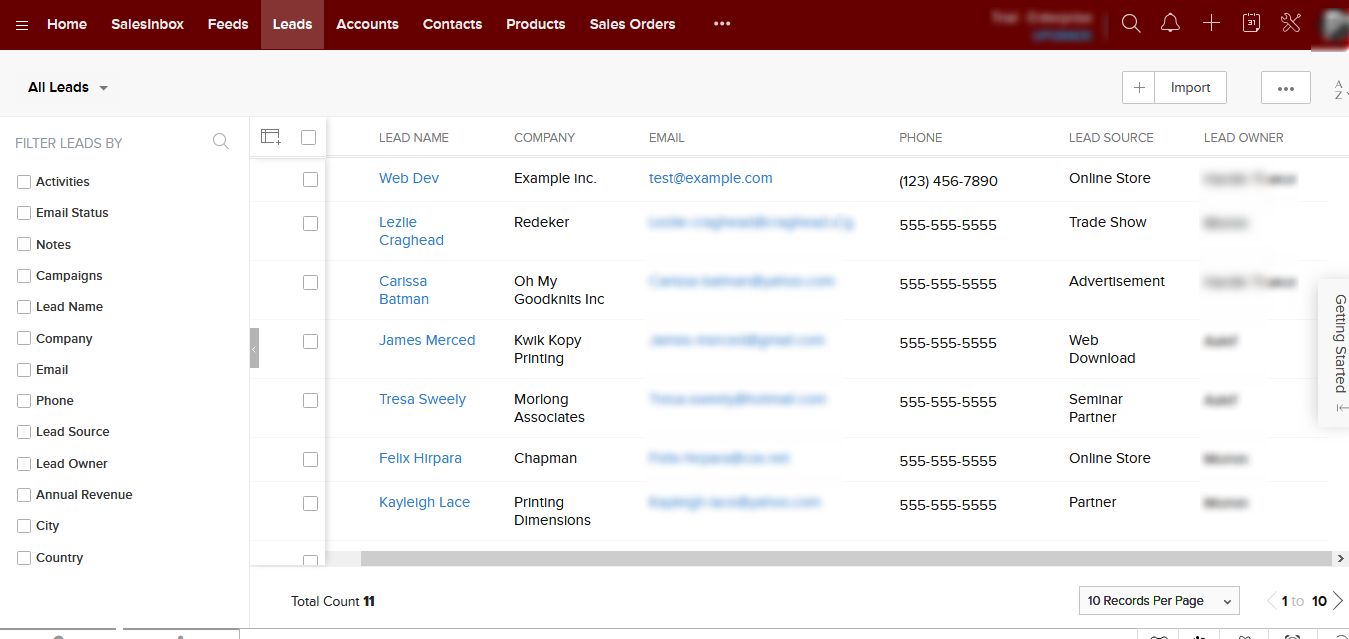This screenshot has height=639, width=1349.
Task: Open the Tresa Sweely lead link
Action: coord(422,399)
